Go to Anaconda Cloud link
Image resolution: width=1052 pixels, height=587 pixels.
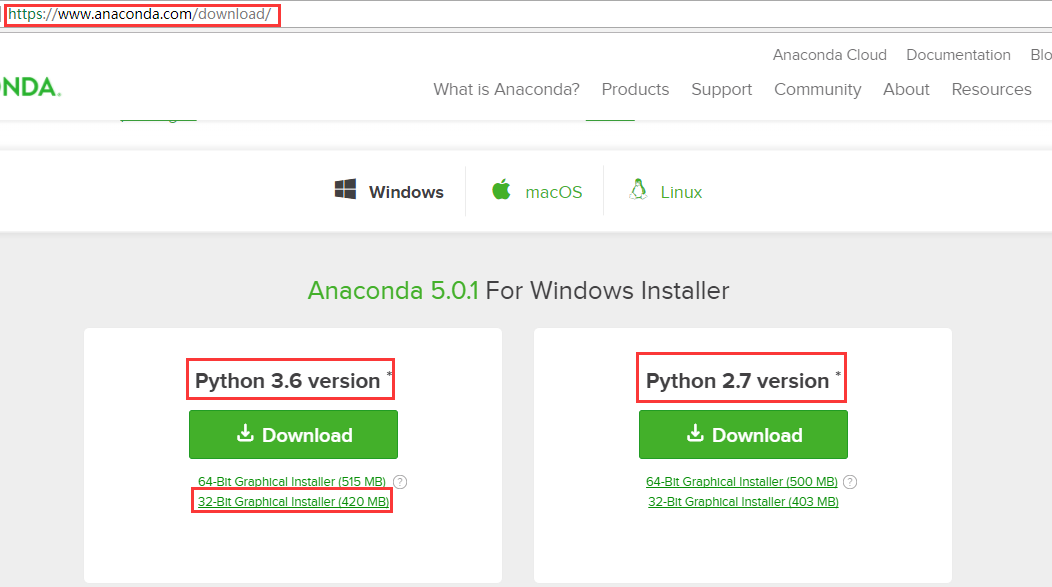tap(828, 55)
